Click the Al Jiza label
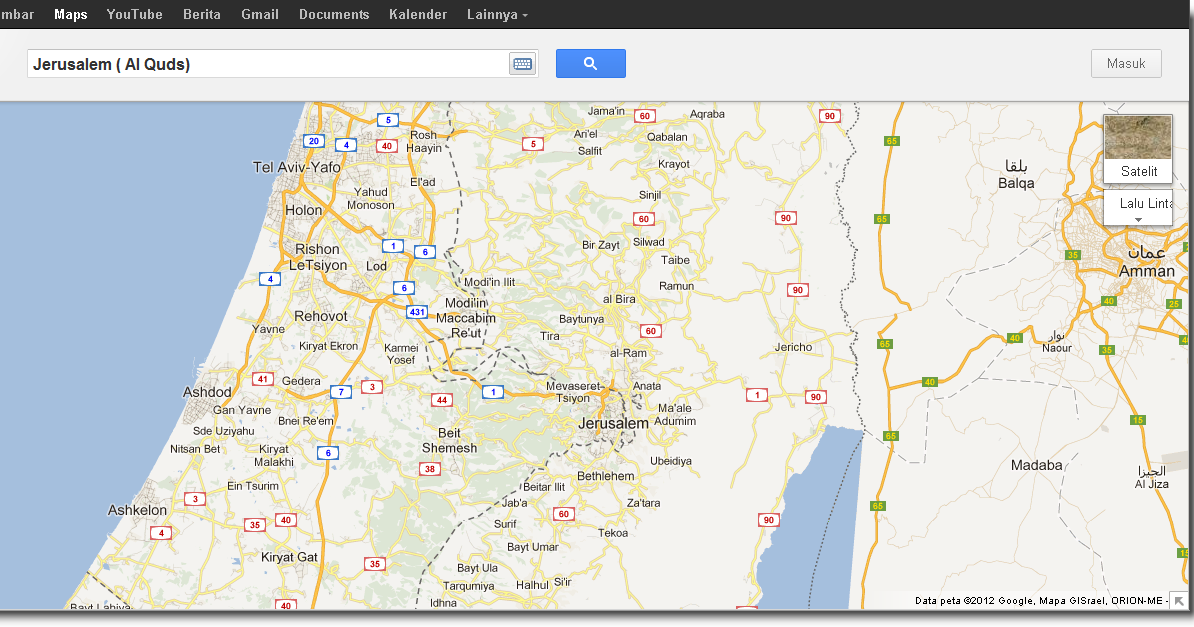Image resolution: width=1194 pixels, height=627 pixels. coord(1151,484)
